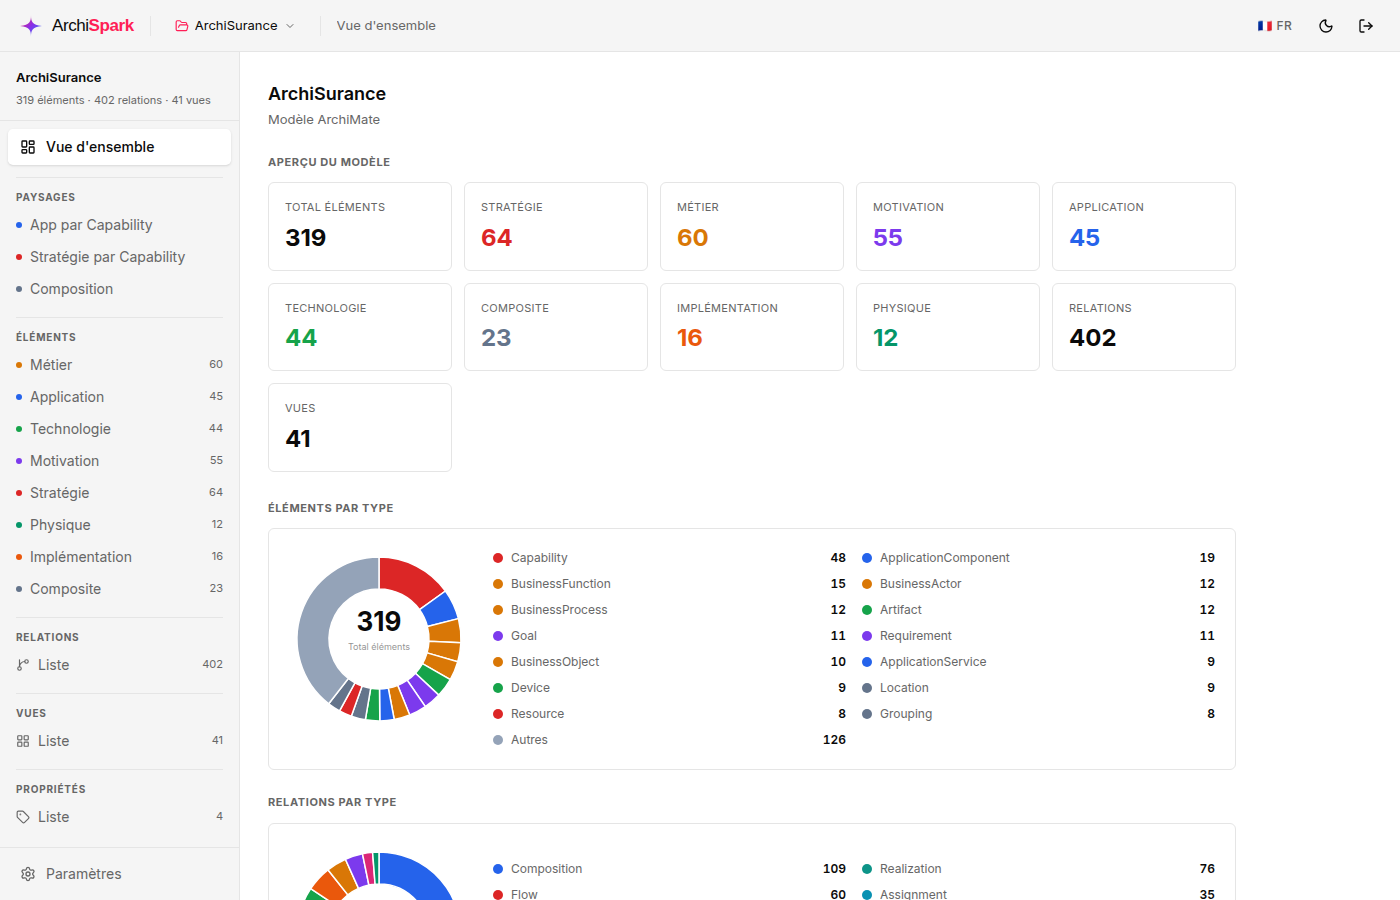This screenshot has height=900, width=1400.
Task: Click the Composite 23 card
Action: point(556,327)
